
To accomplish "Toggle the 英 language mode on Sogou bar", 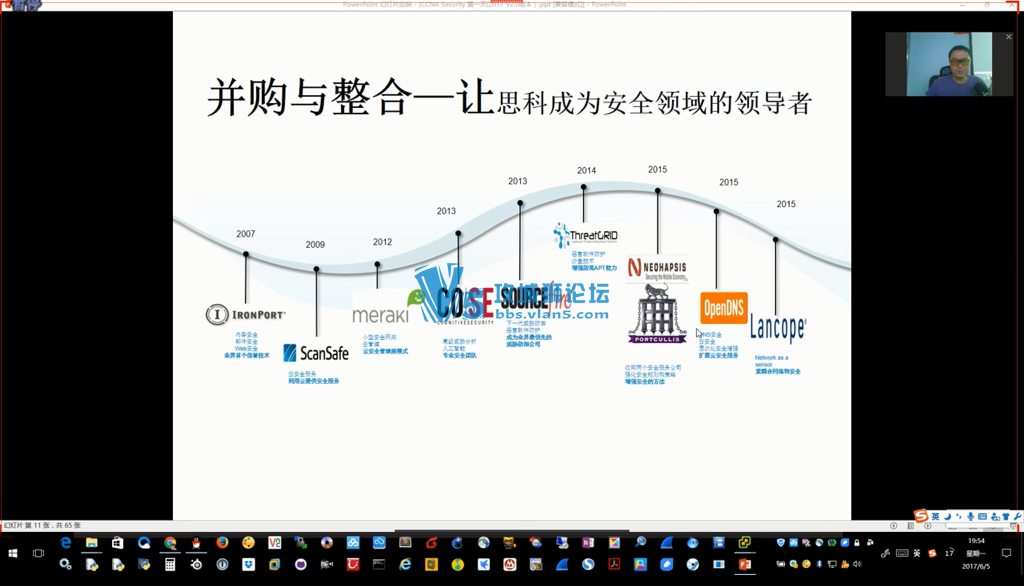I will [936, 516].
